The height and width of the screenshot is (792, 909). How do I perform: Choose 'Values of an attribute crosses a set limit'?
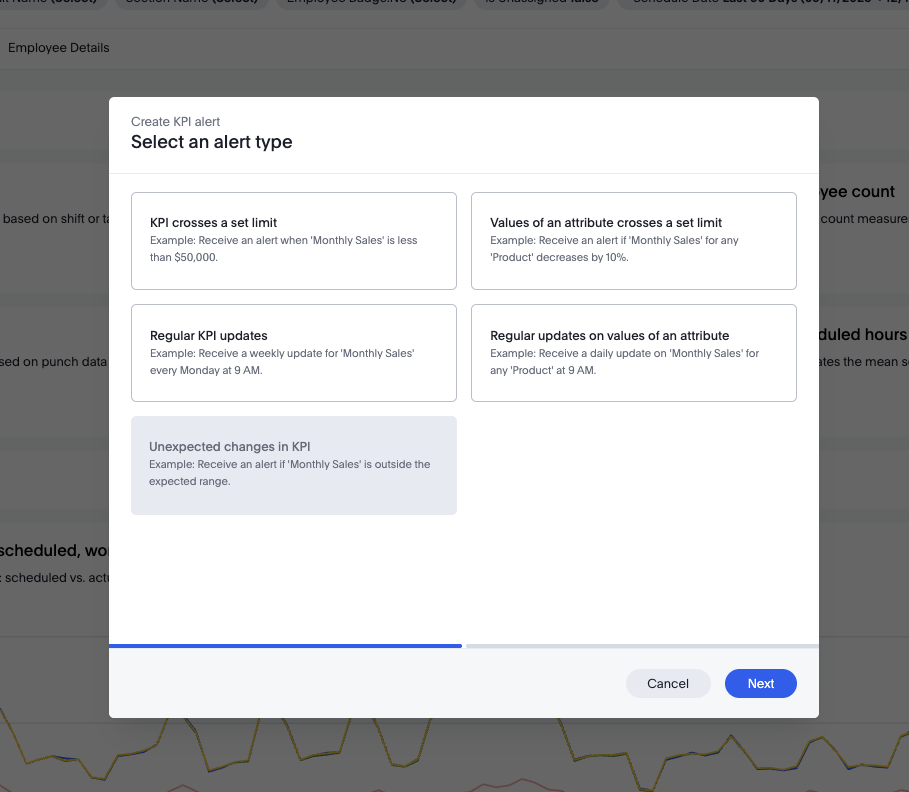coord(633,241)
